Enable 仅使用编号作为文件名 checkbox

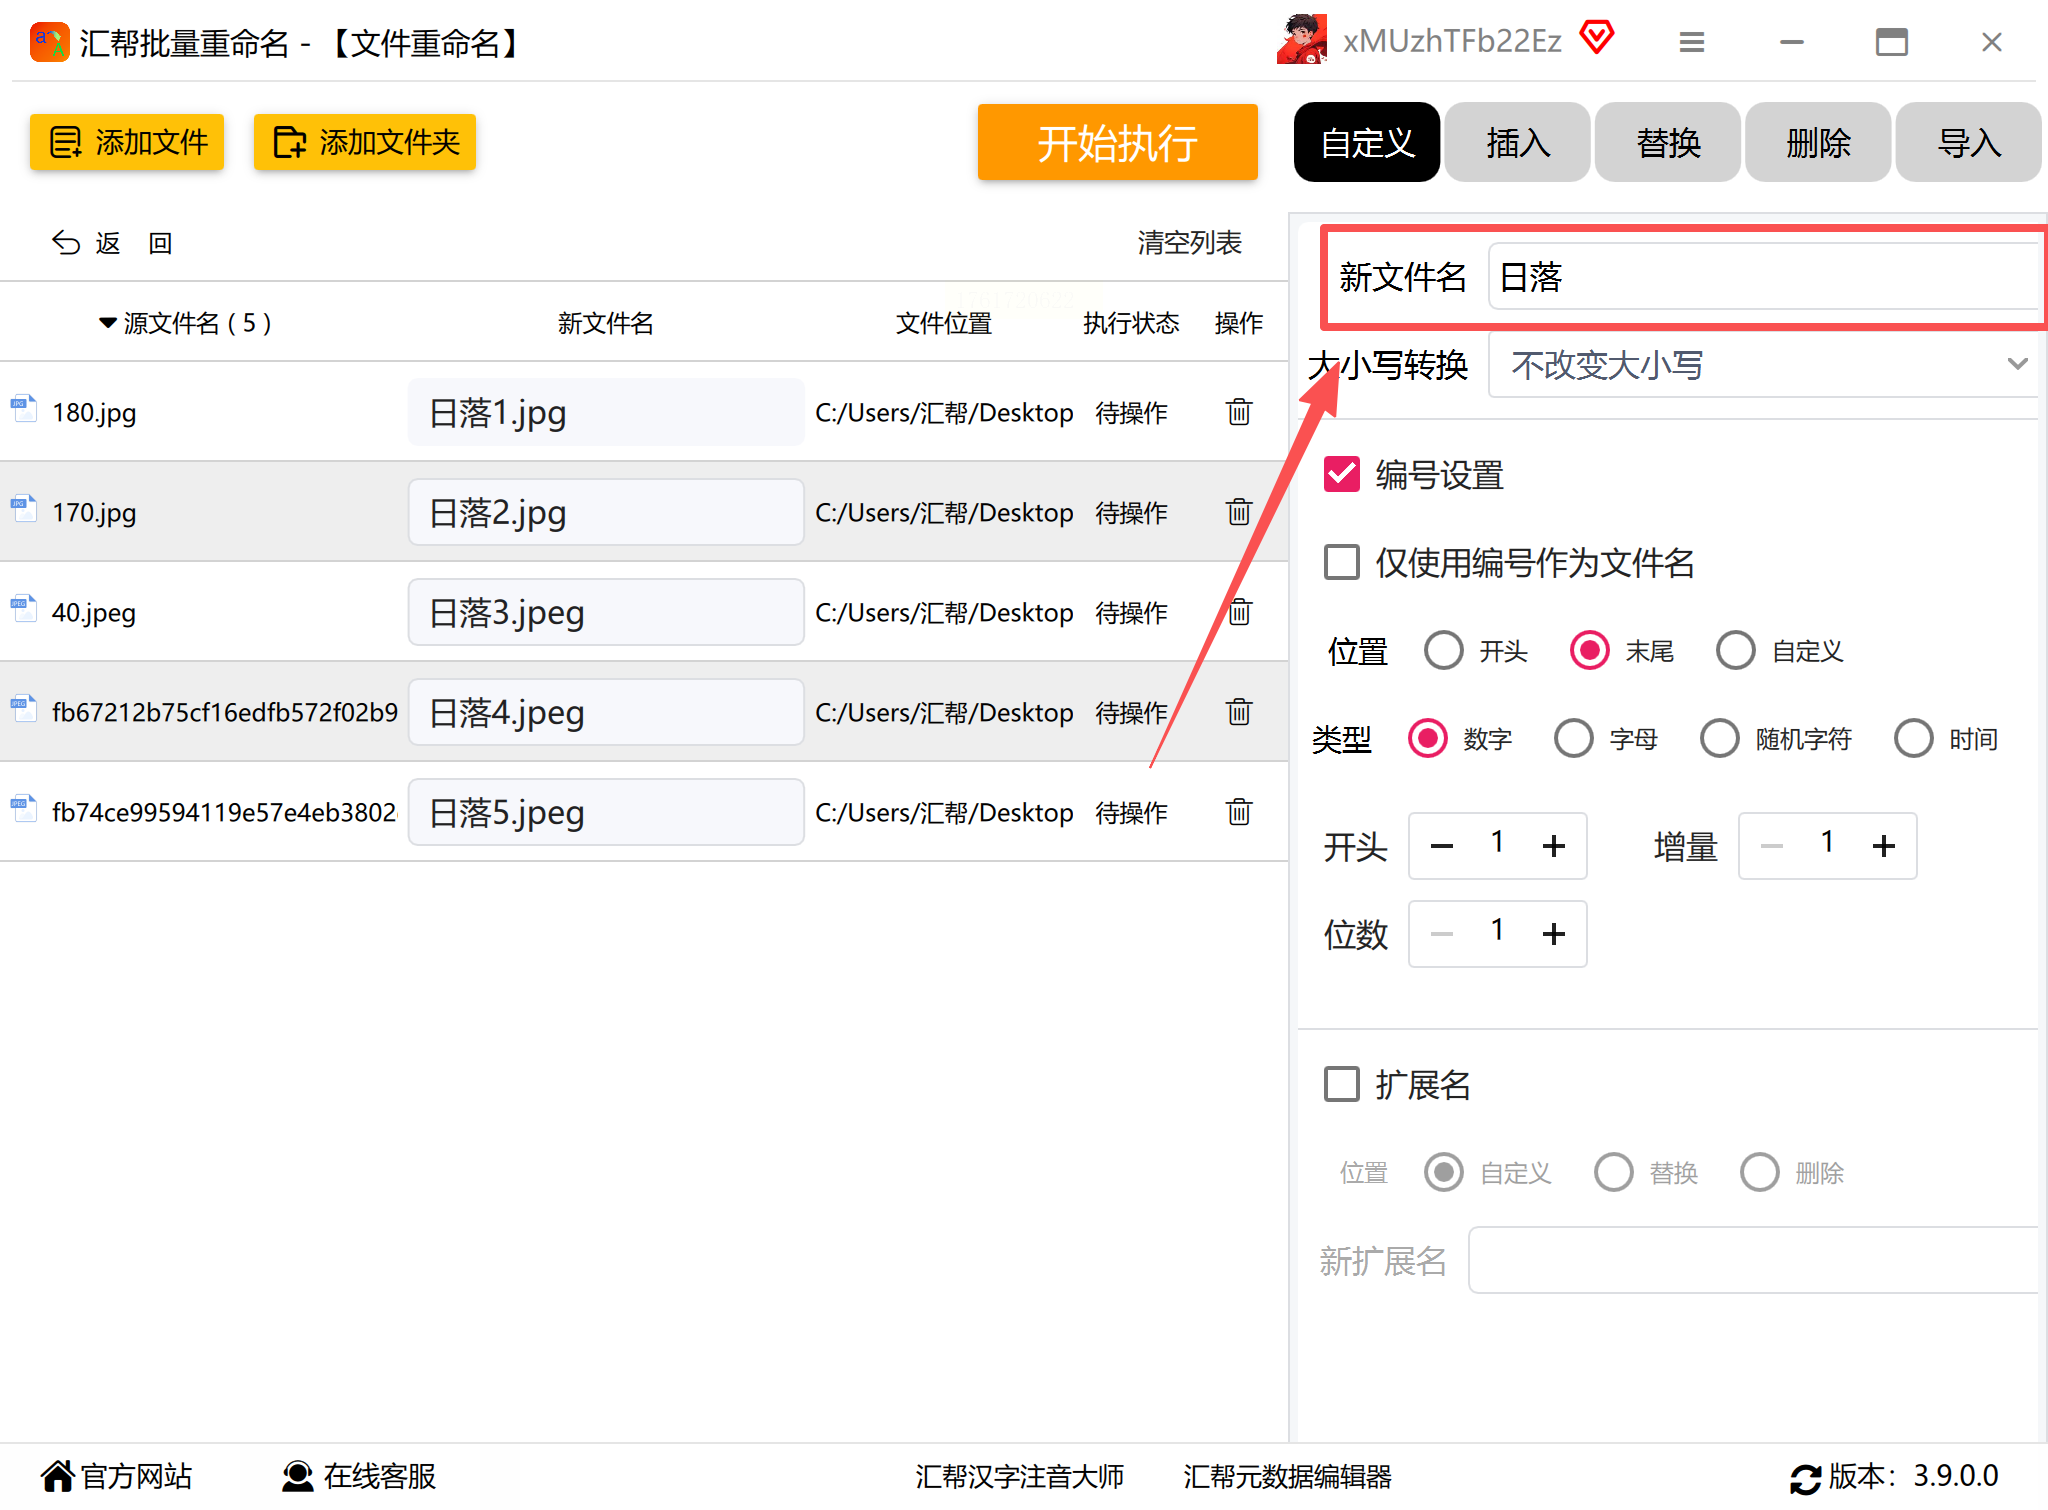coord(1342,562)
